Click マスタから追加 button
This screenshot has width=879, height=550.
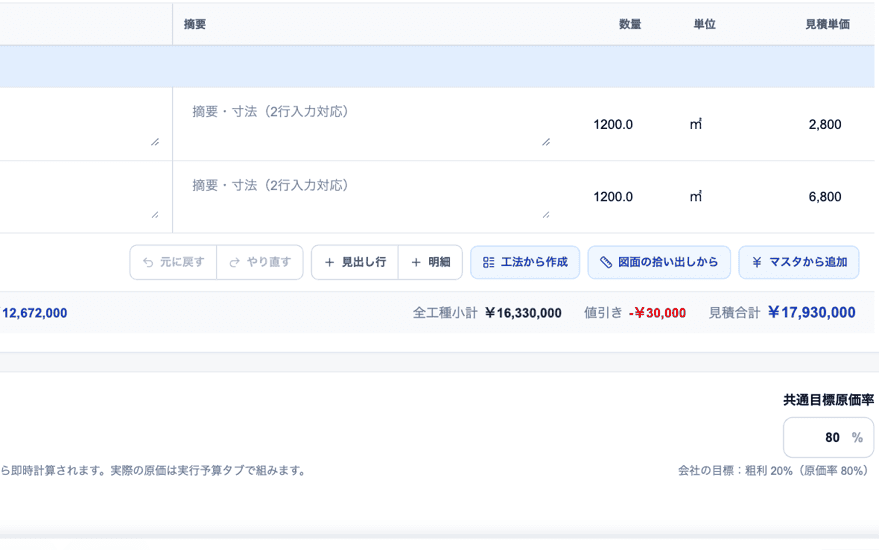(799, 262)
